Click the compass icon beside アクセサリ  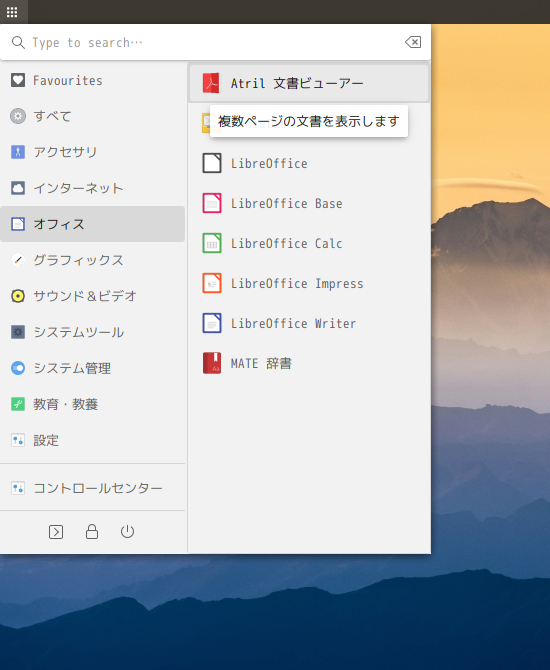[x=18, y=152]
